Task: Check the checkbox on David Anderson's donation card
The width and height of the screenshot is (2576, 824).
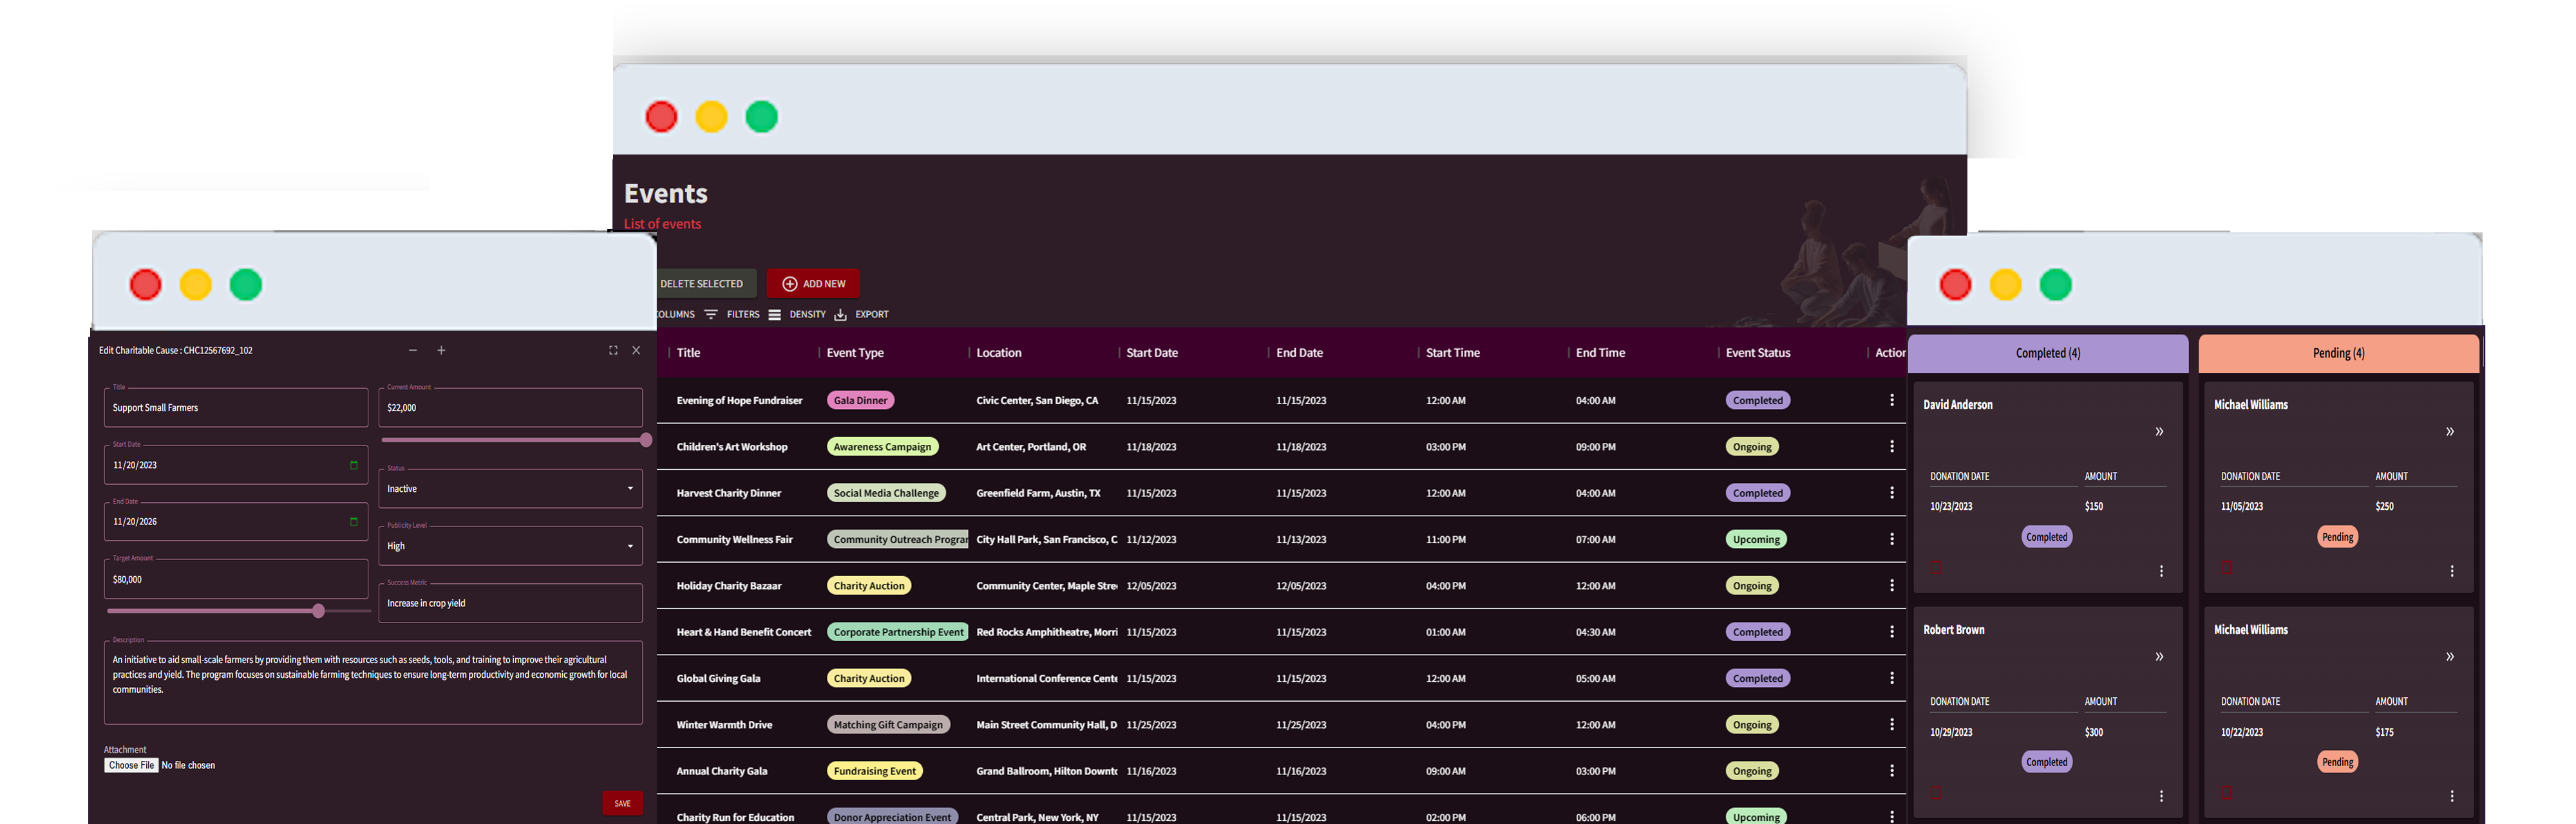Action: coord(1937,567)
